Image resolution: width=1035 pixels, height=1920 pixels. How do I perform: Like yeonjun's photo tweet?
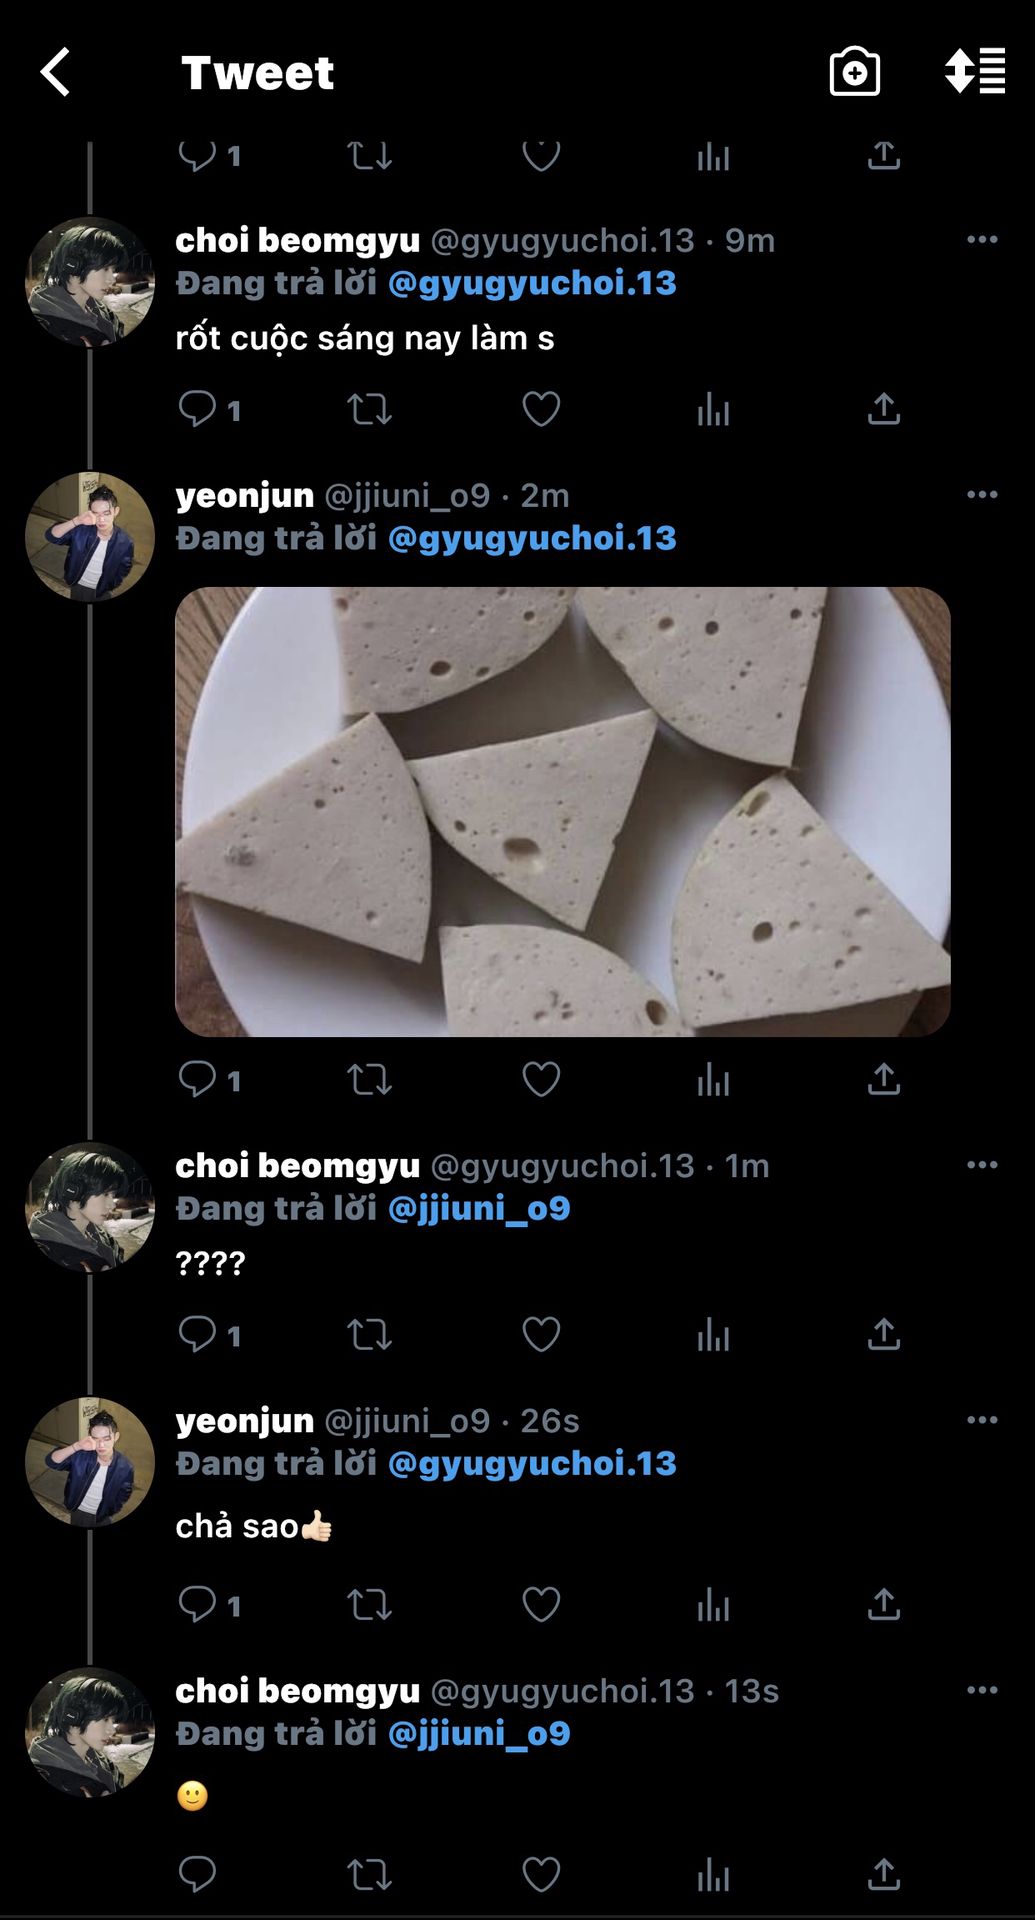(541, 1079)
